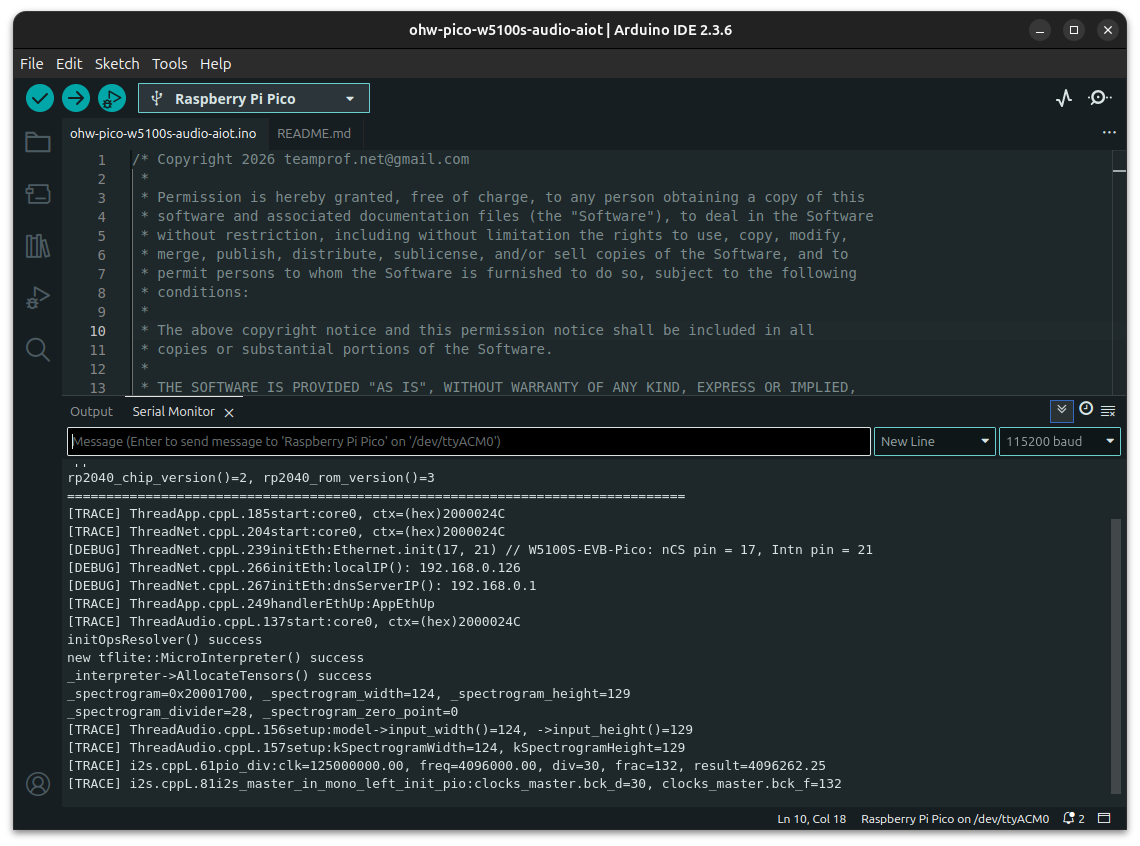
Task: Open the Sketchbook folder sidebar icon
Action: [38, 142]
